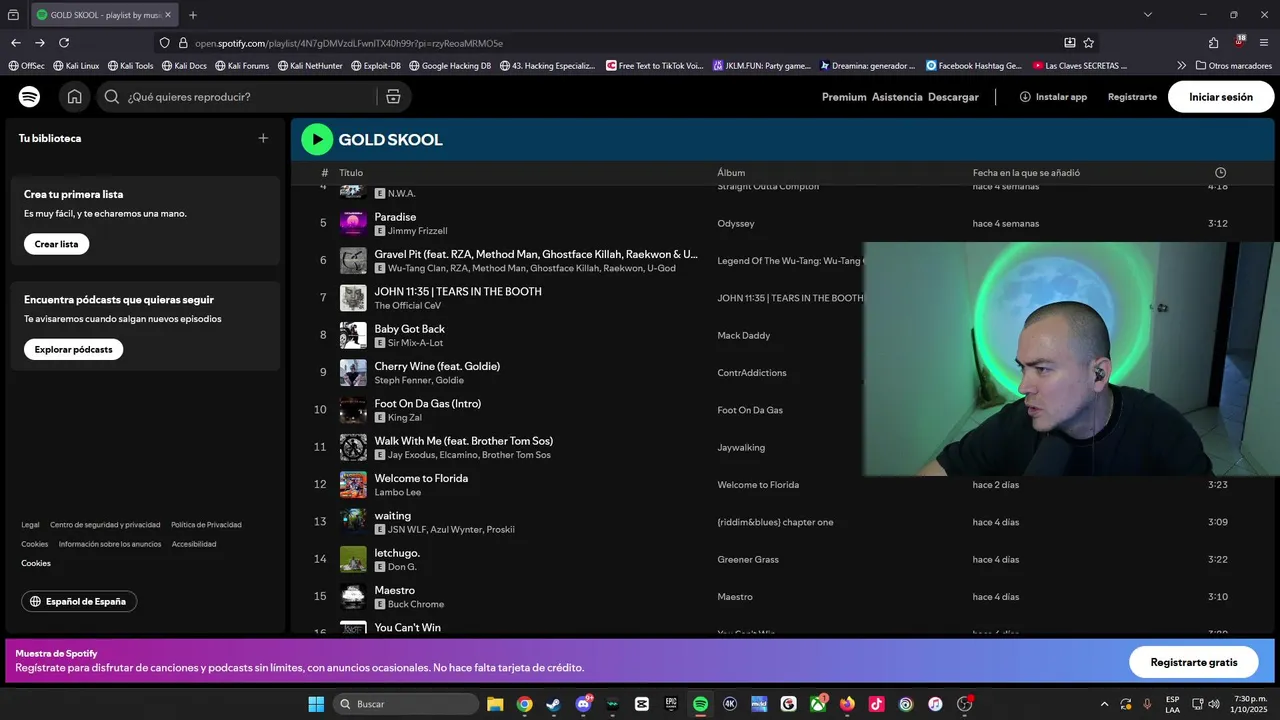Open the Descargar link

point(953,97)
